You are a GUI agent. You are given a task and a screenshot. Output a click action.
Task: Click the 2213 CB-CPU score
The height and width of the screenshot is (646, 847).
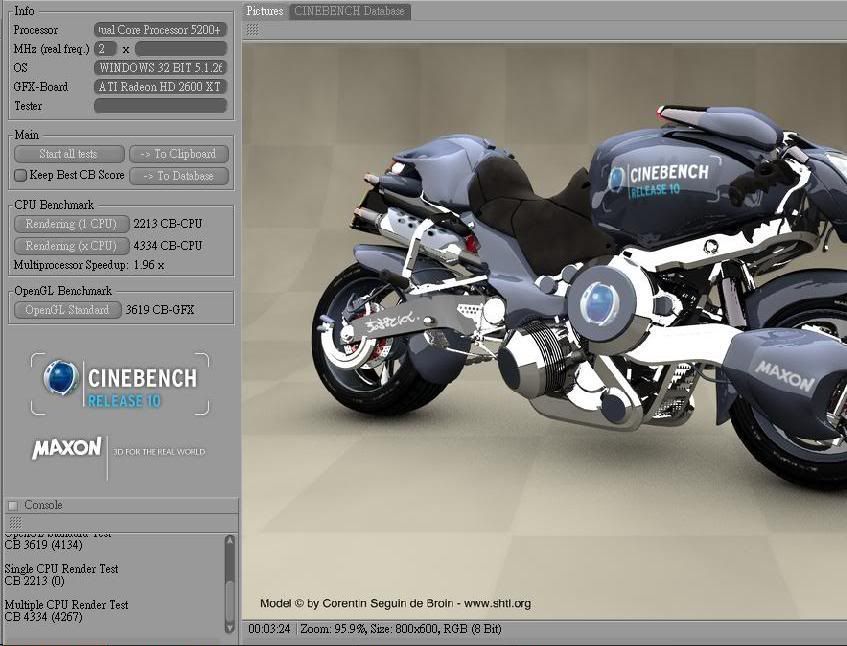167,224
